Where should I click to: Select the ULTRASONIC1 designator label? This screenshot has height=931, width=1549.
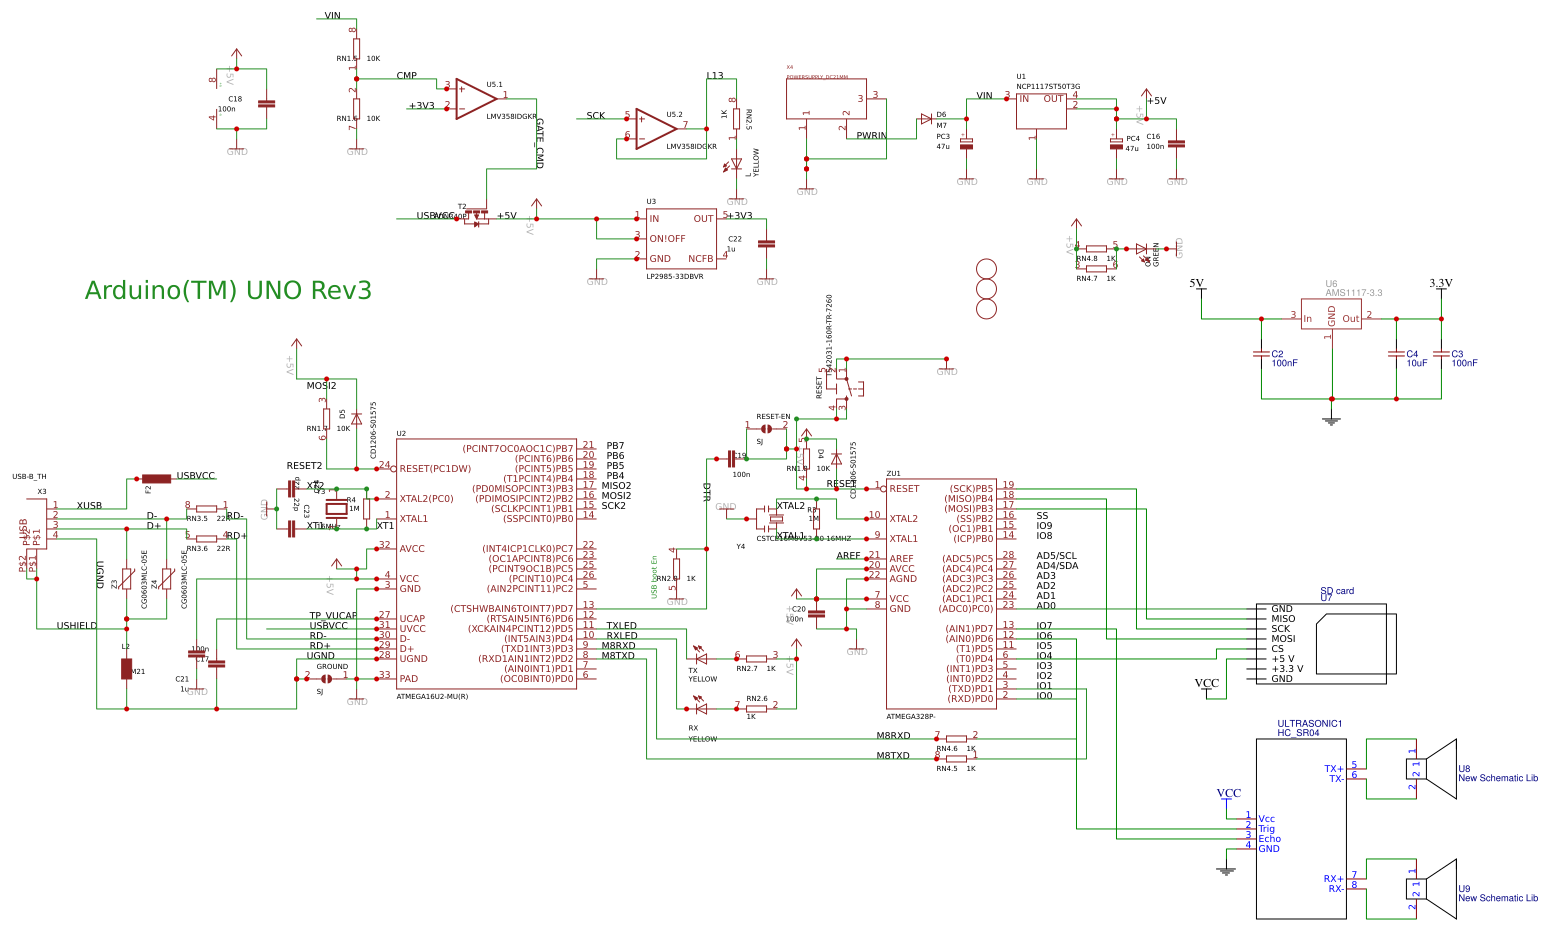(1310, 723)
